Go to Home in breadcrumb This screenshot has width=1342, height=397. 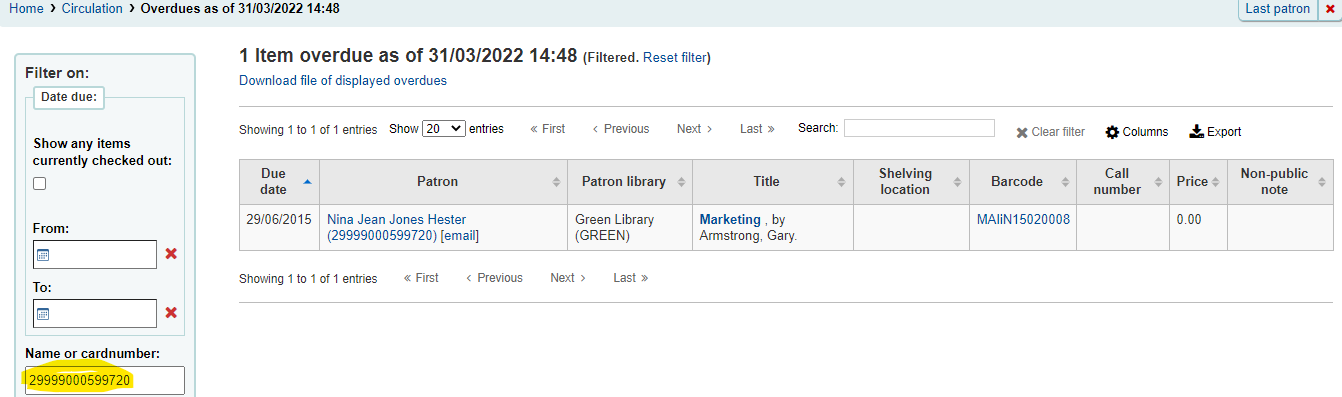[26, 9]
